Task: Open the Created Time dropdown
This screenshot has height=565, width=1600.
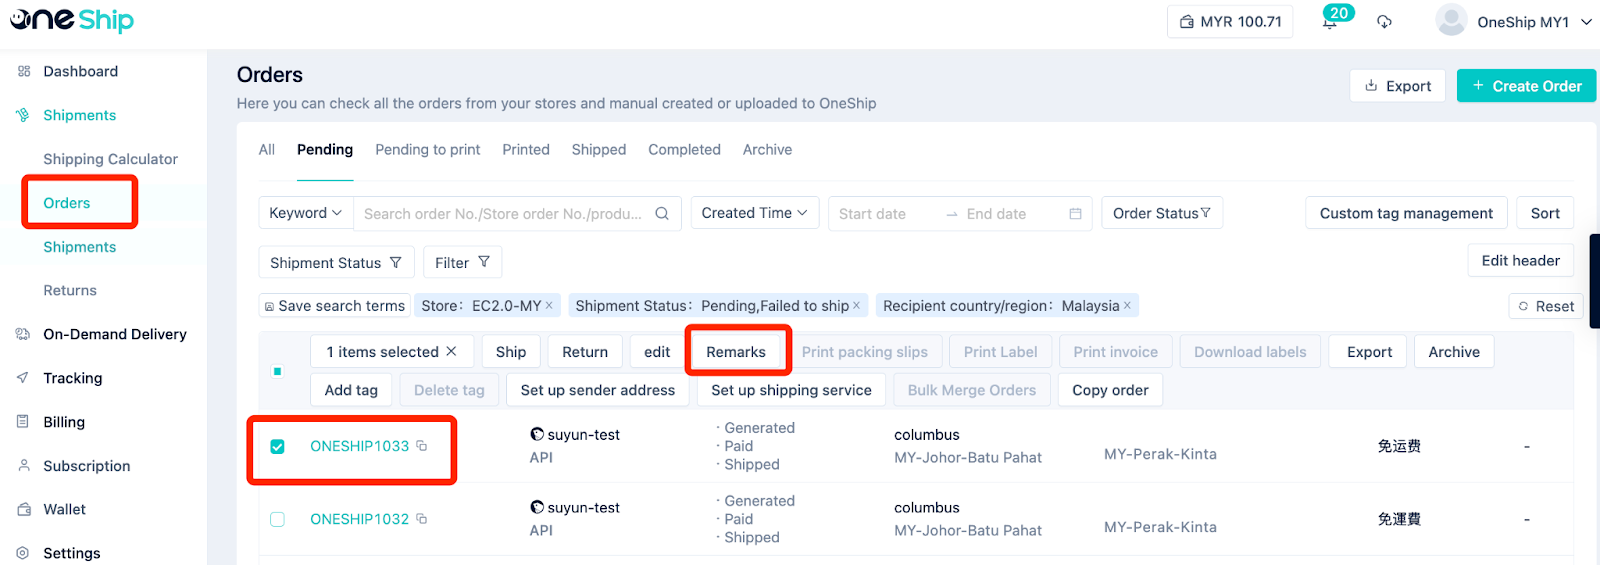Action: (755, 213)
